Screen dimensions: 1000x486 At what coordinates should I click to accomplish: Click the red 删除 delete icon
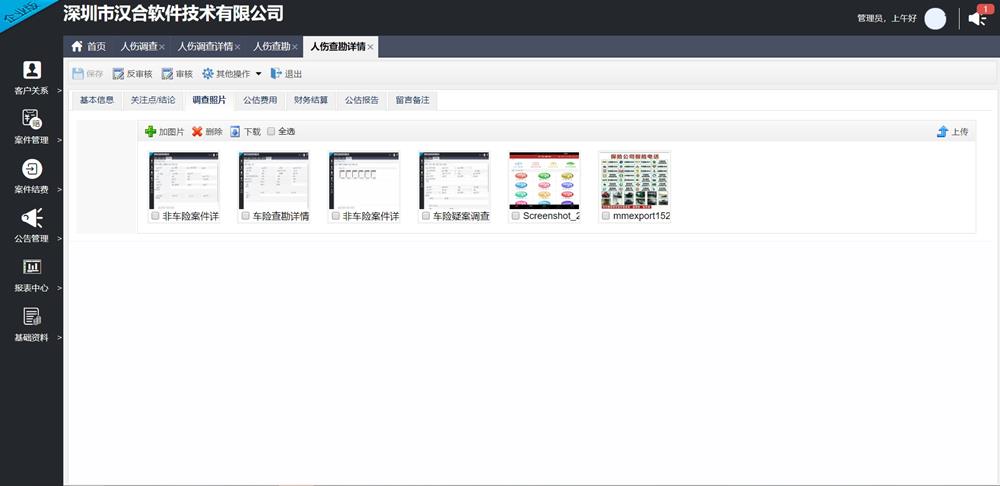click(197, 131)
